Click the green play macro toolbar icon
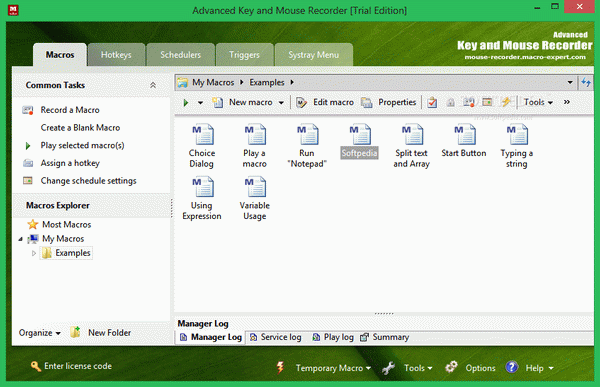This screenshot has width=600, height=387. [186, 103]
